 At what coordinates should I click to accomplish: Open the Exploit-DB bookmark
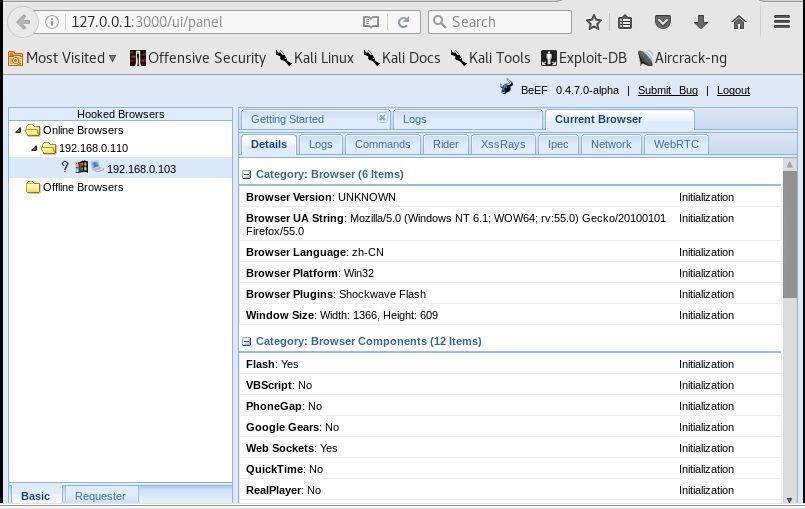(x=584, y=58)
